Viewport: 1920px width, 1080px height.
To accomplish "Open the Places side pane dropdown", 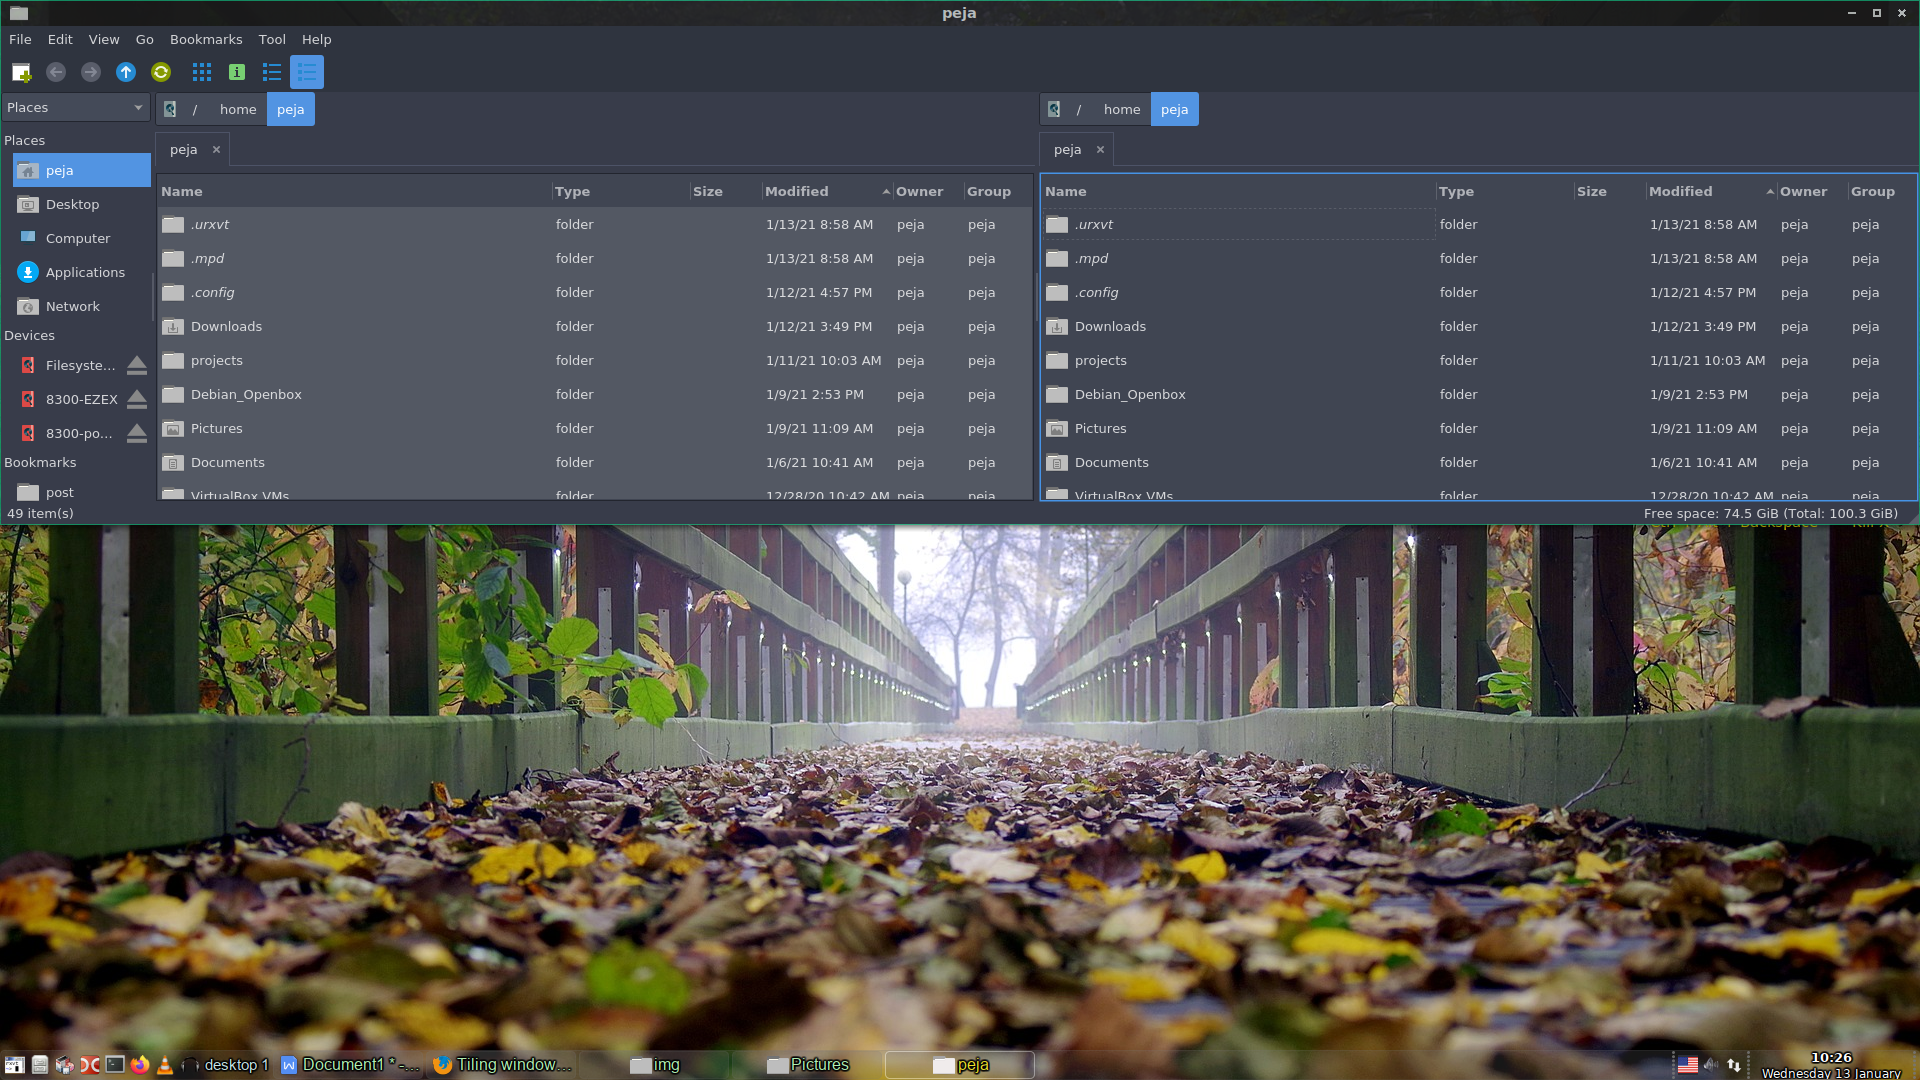I will pyautogui.click(x=75, y=108).
